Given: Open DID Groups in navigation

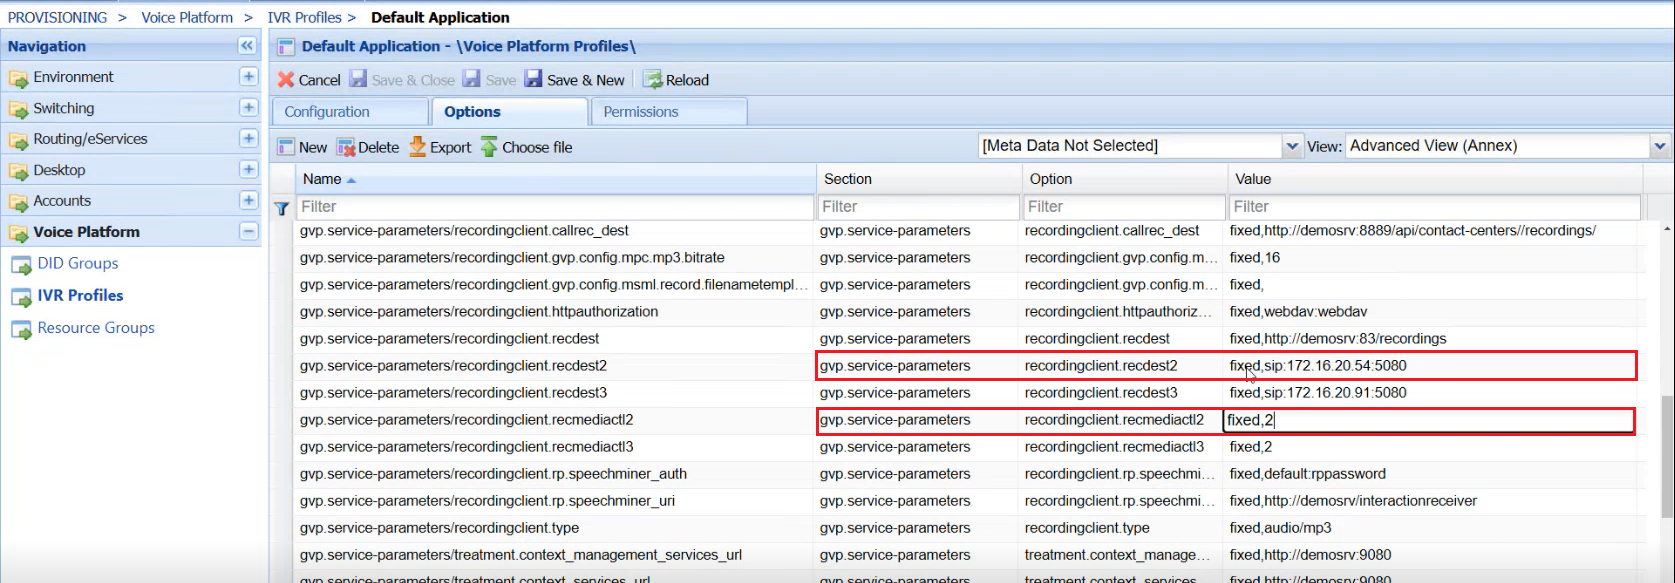Looking at the screenshot, I should [78, 264].
